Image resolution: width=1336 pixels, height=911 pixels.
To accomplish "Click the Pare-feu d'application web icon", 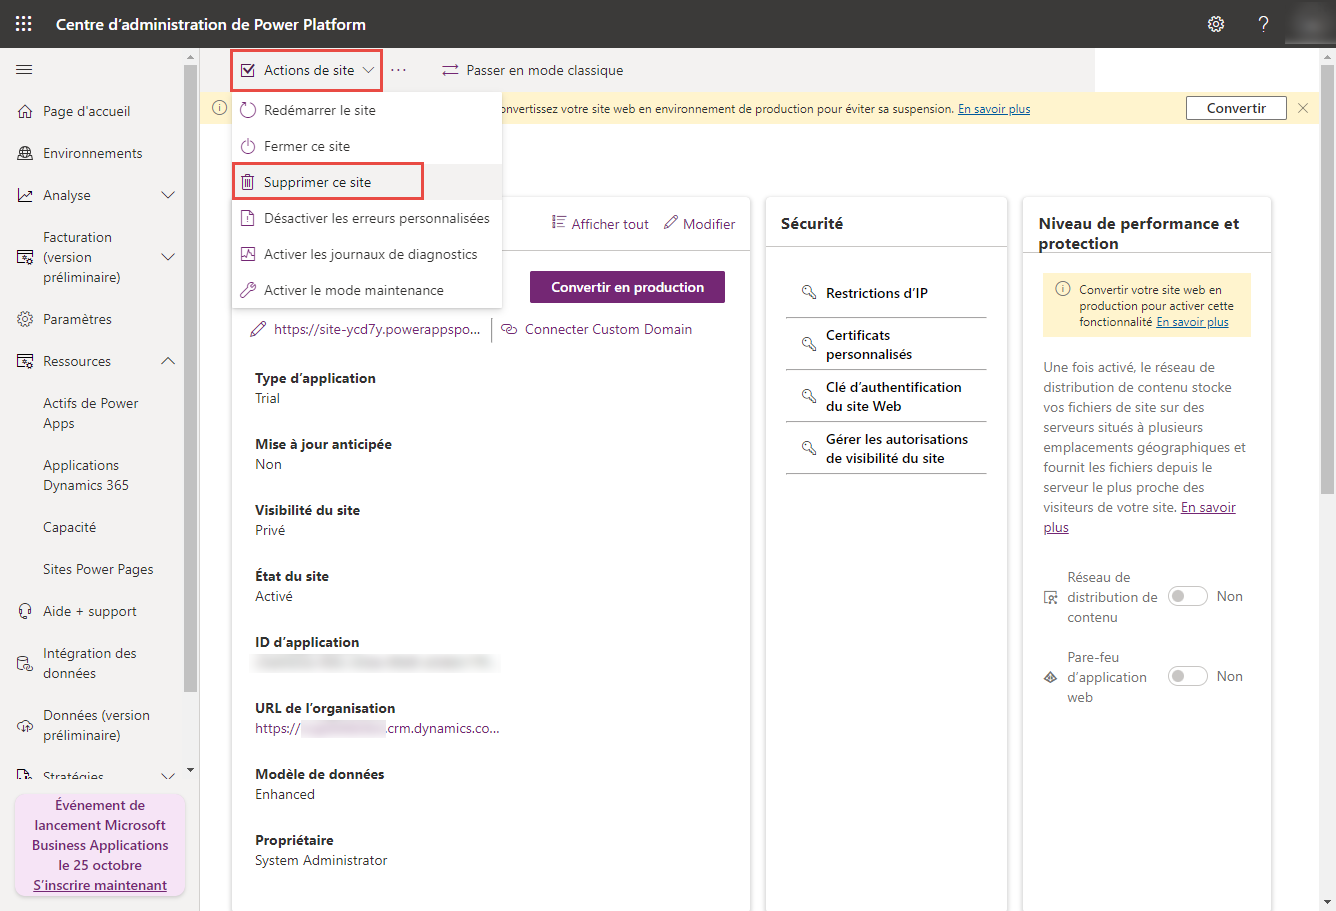I will point(1050,677).
